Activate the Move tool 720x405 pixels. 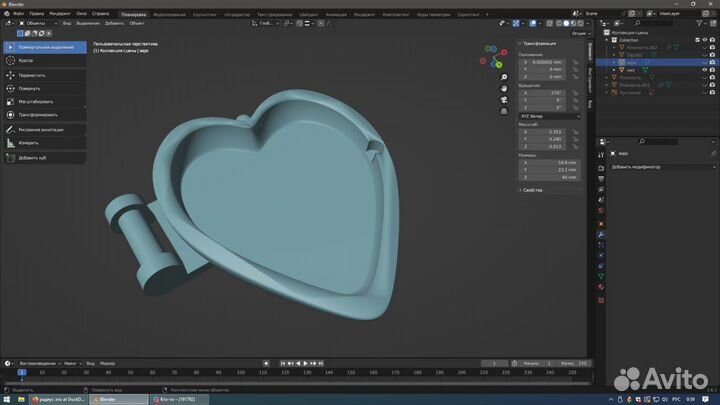click(45, 75)
